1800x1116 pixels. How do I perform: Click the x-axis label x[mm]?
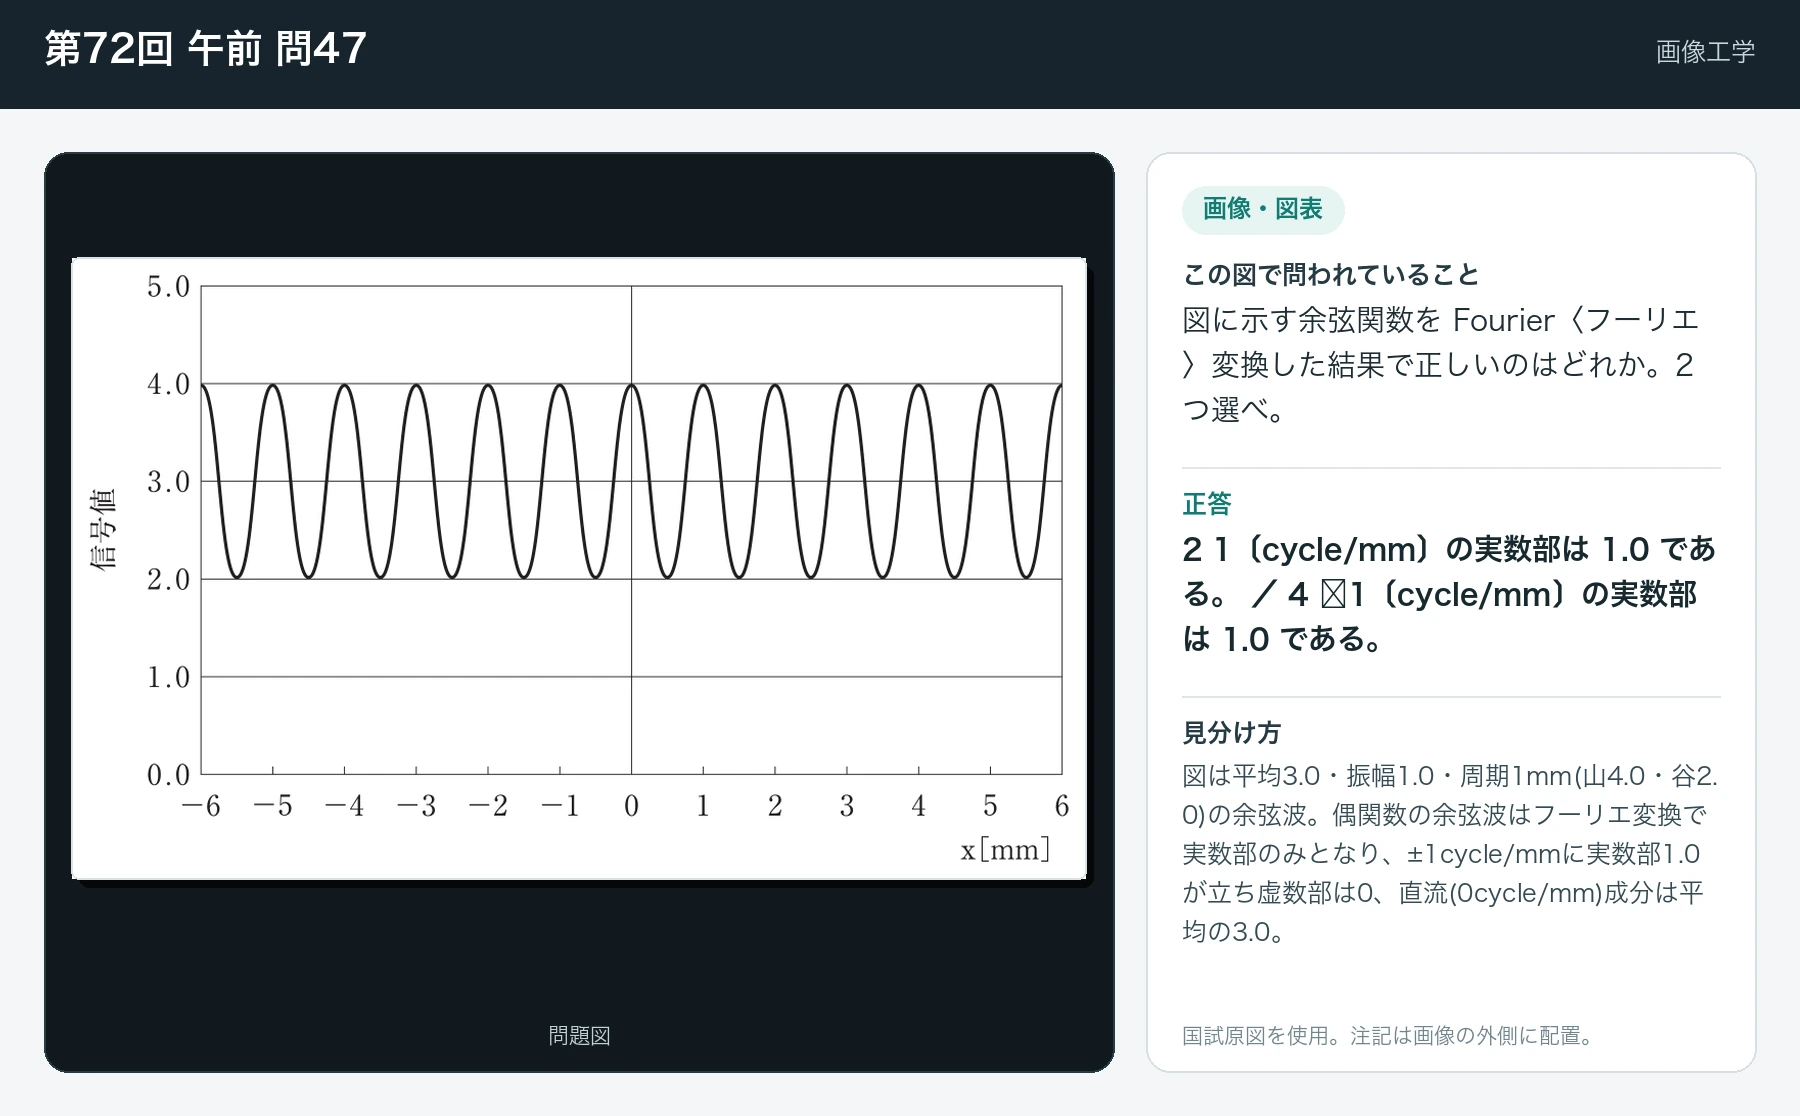tap(1005, 850)
